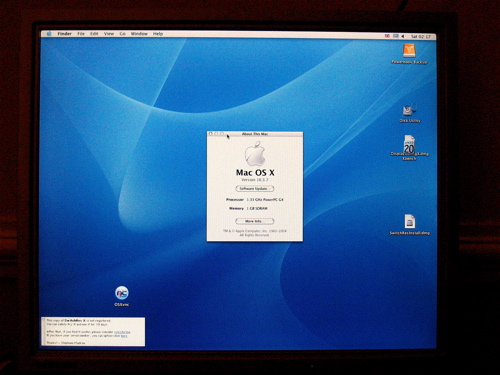Open the Go menu

[122, 34]
